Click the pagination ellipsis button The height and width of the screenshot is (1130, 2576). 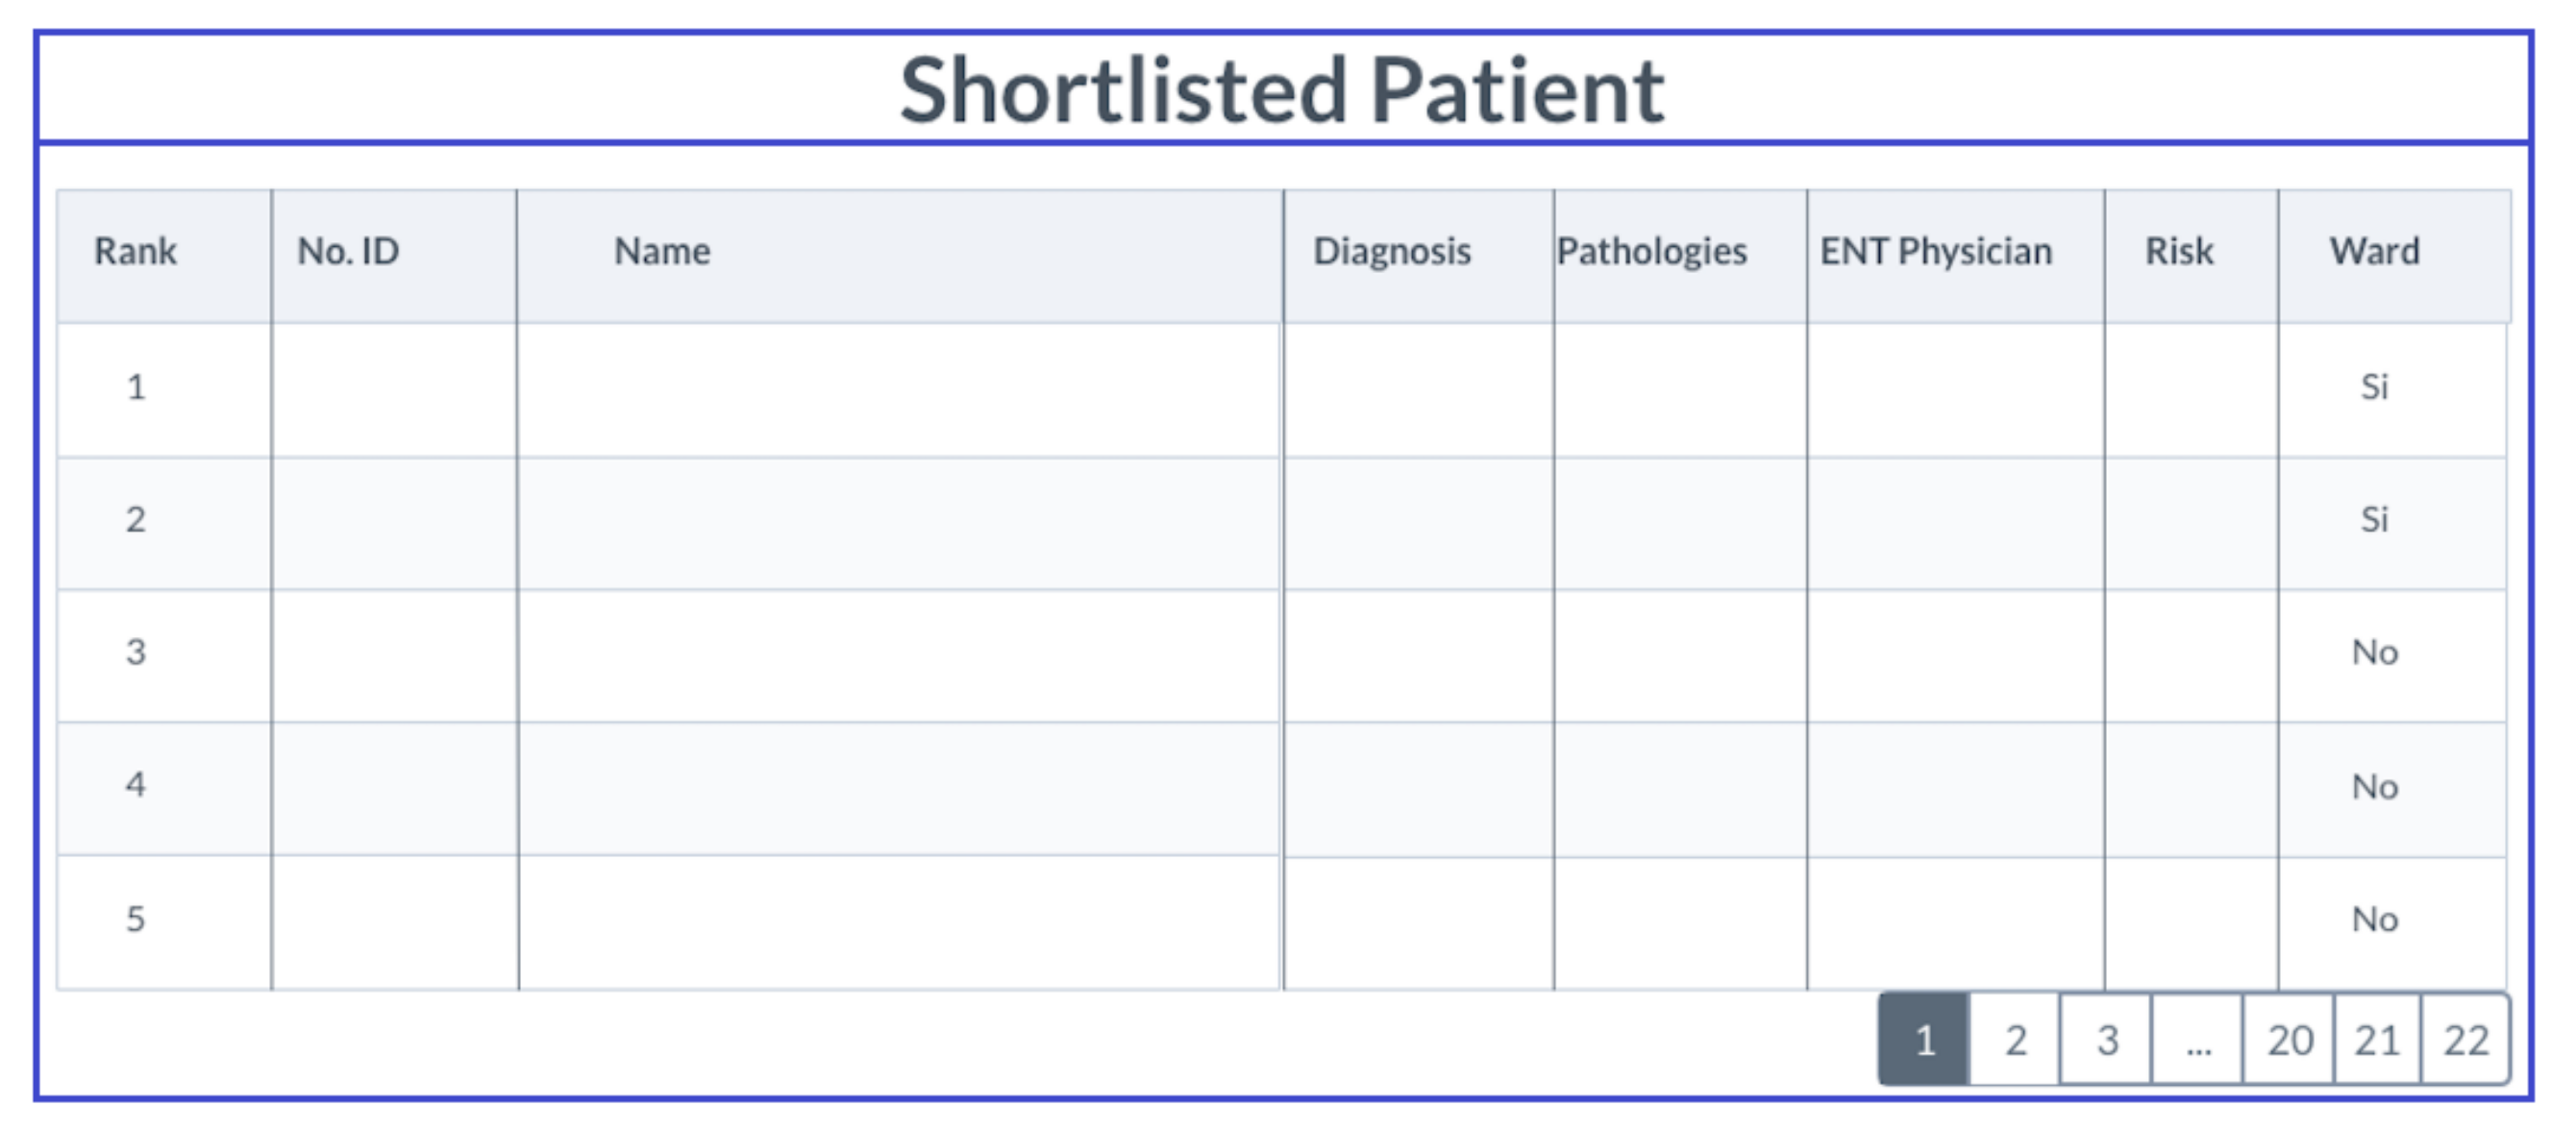pyautogui.click(x=2197, y=1040)
